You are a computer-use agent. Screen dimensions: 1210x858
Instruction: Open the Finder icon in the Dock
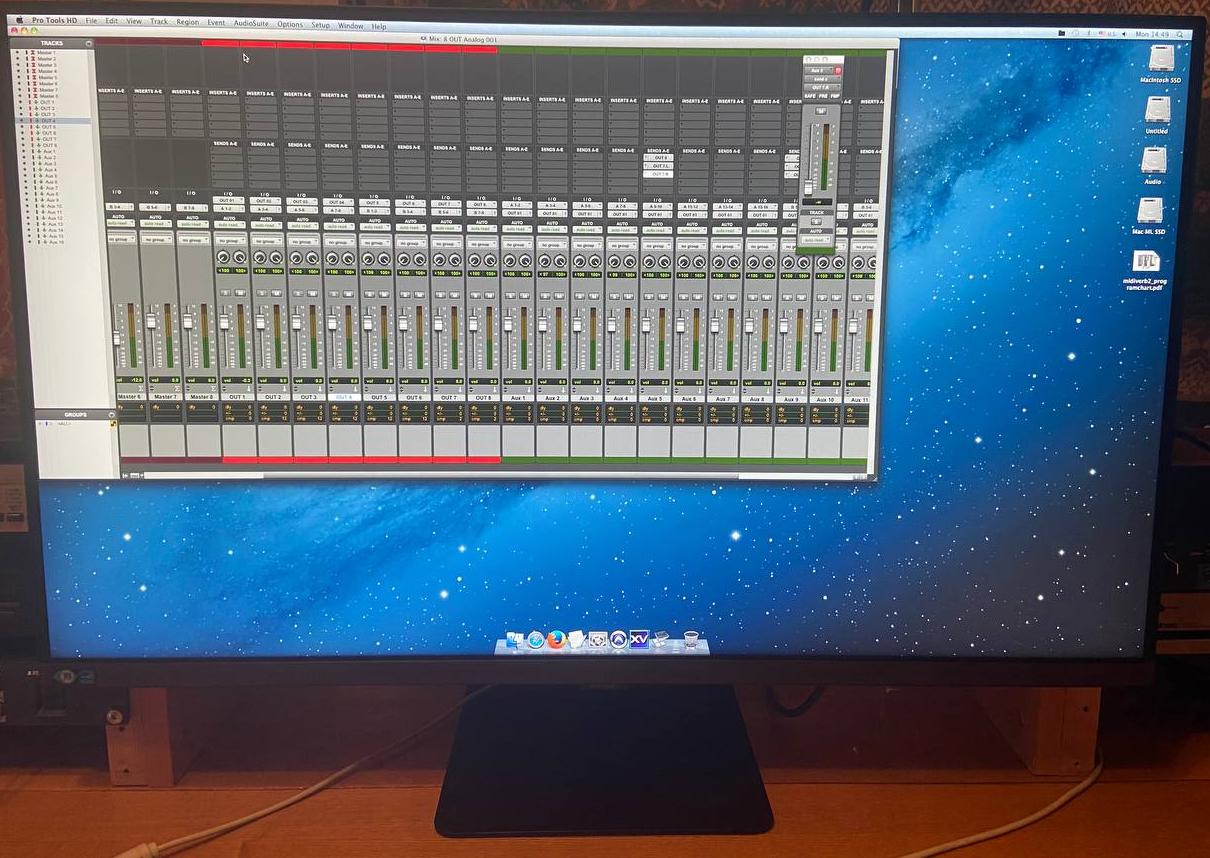(x=515, y=639)
